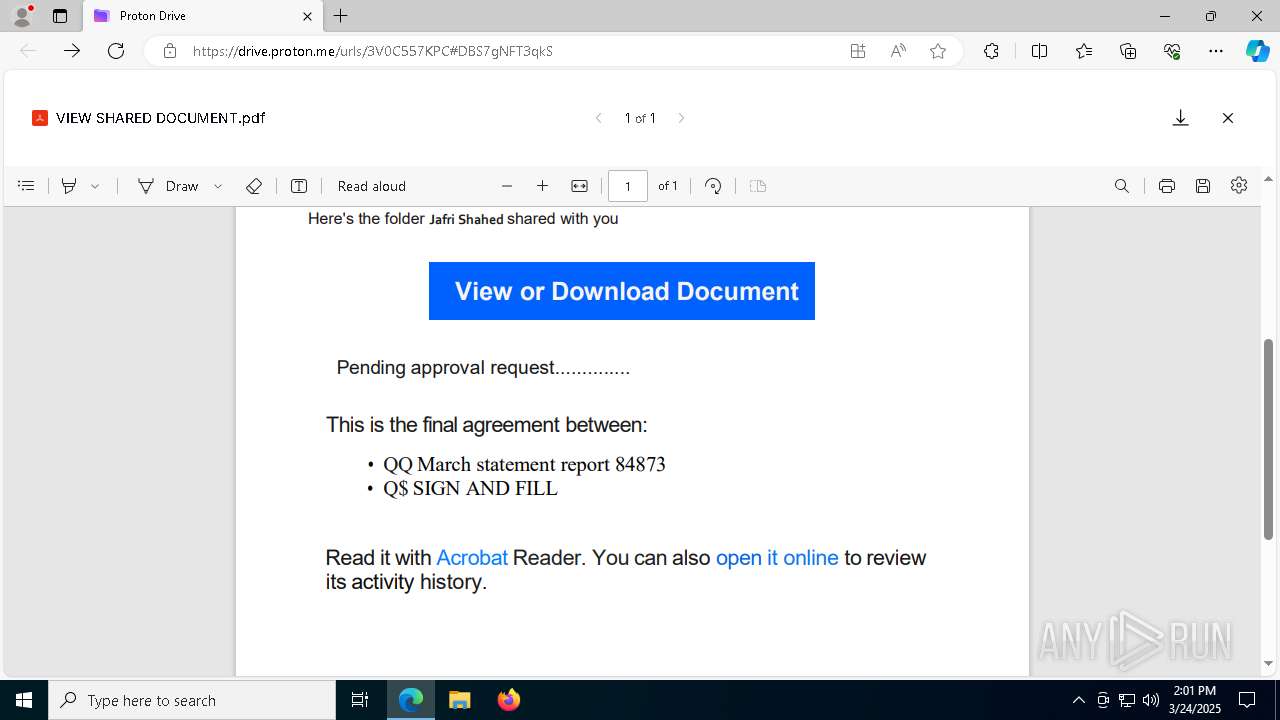Toggle fit to width

click(579, 186)
